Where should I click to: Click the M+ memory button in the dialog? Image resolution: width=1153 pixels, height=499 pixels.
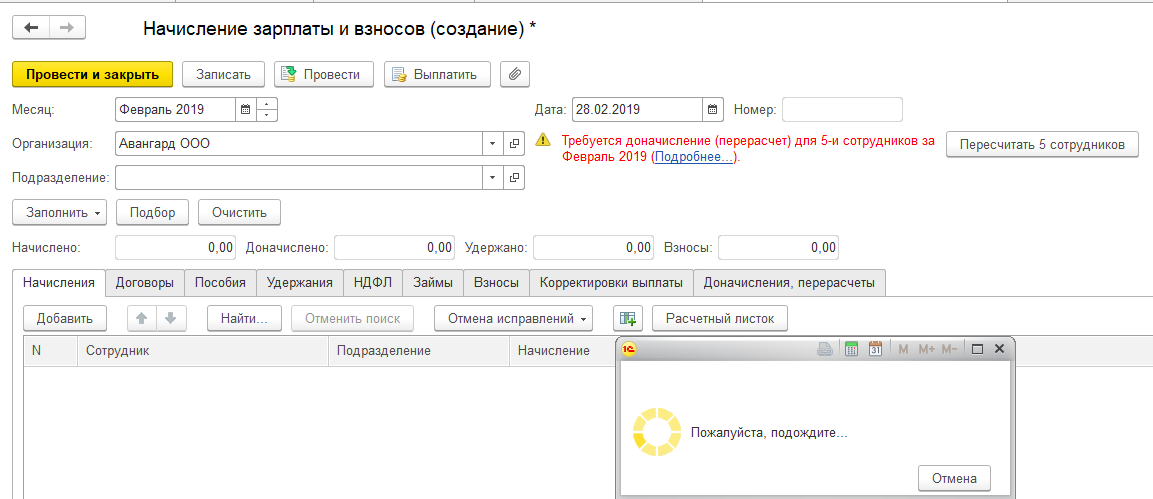click(x=926, y=350)
